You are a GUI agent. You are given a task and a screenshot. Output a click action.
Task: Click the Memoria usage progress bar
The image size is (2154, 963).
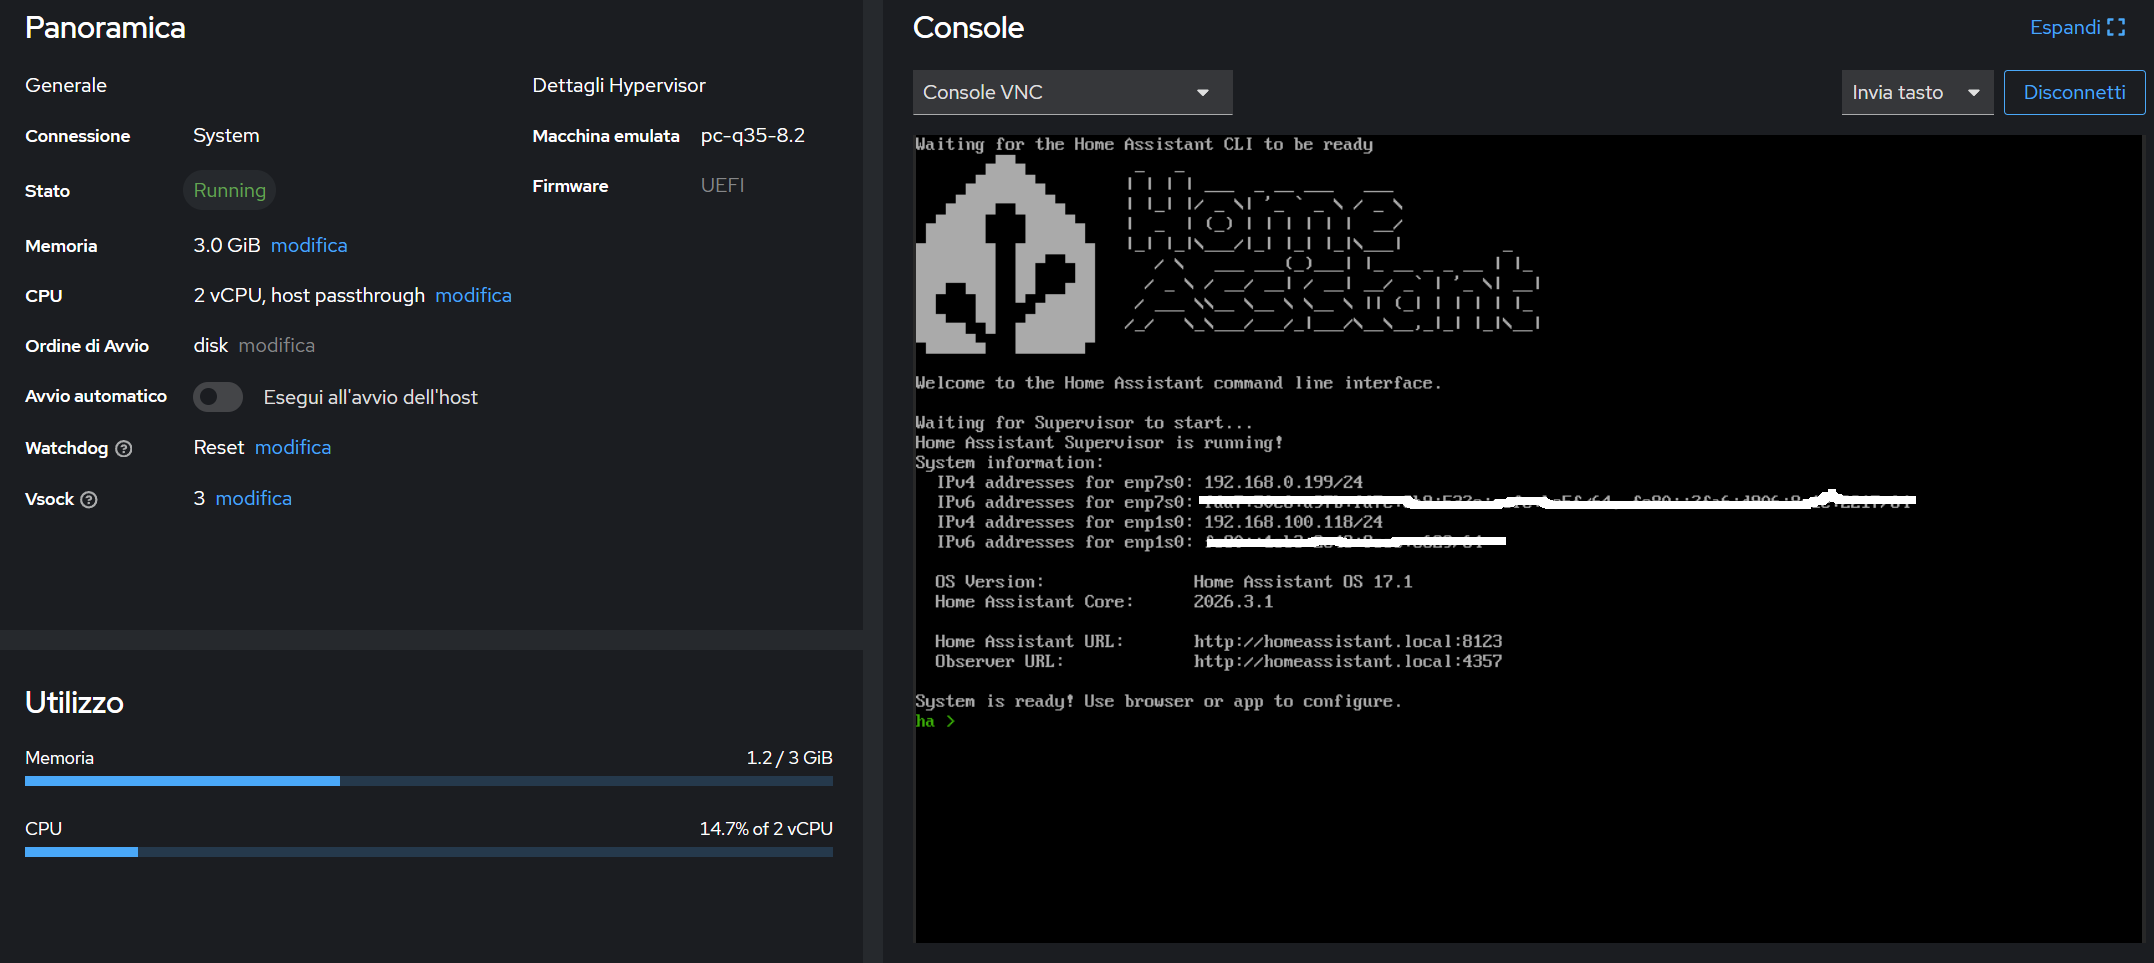point(428,781)
